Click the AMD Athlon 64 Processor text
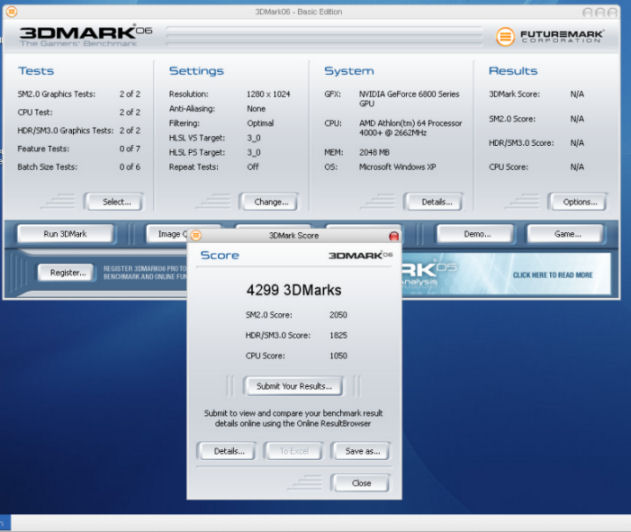The width and height of the screenshot is (631, 532). point(410,128)
